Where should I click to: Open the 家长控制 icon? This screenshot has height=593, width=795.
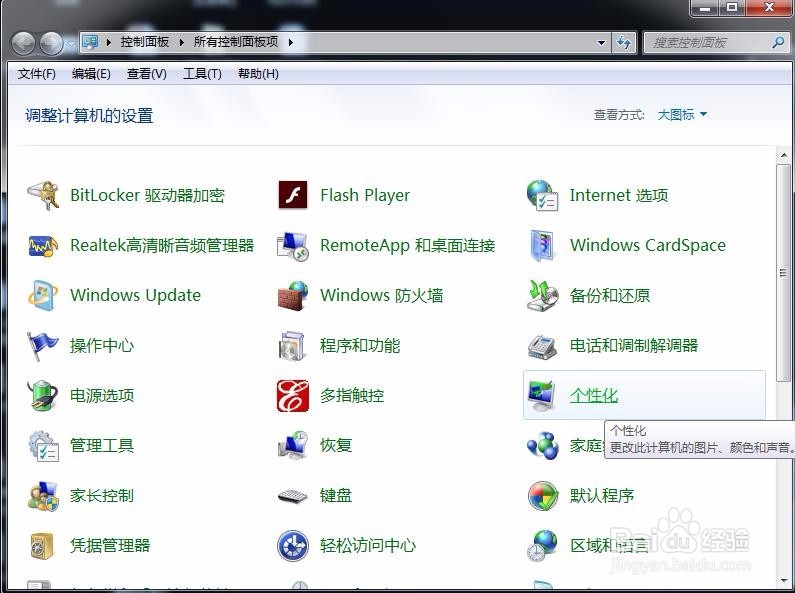(43, 496)
